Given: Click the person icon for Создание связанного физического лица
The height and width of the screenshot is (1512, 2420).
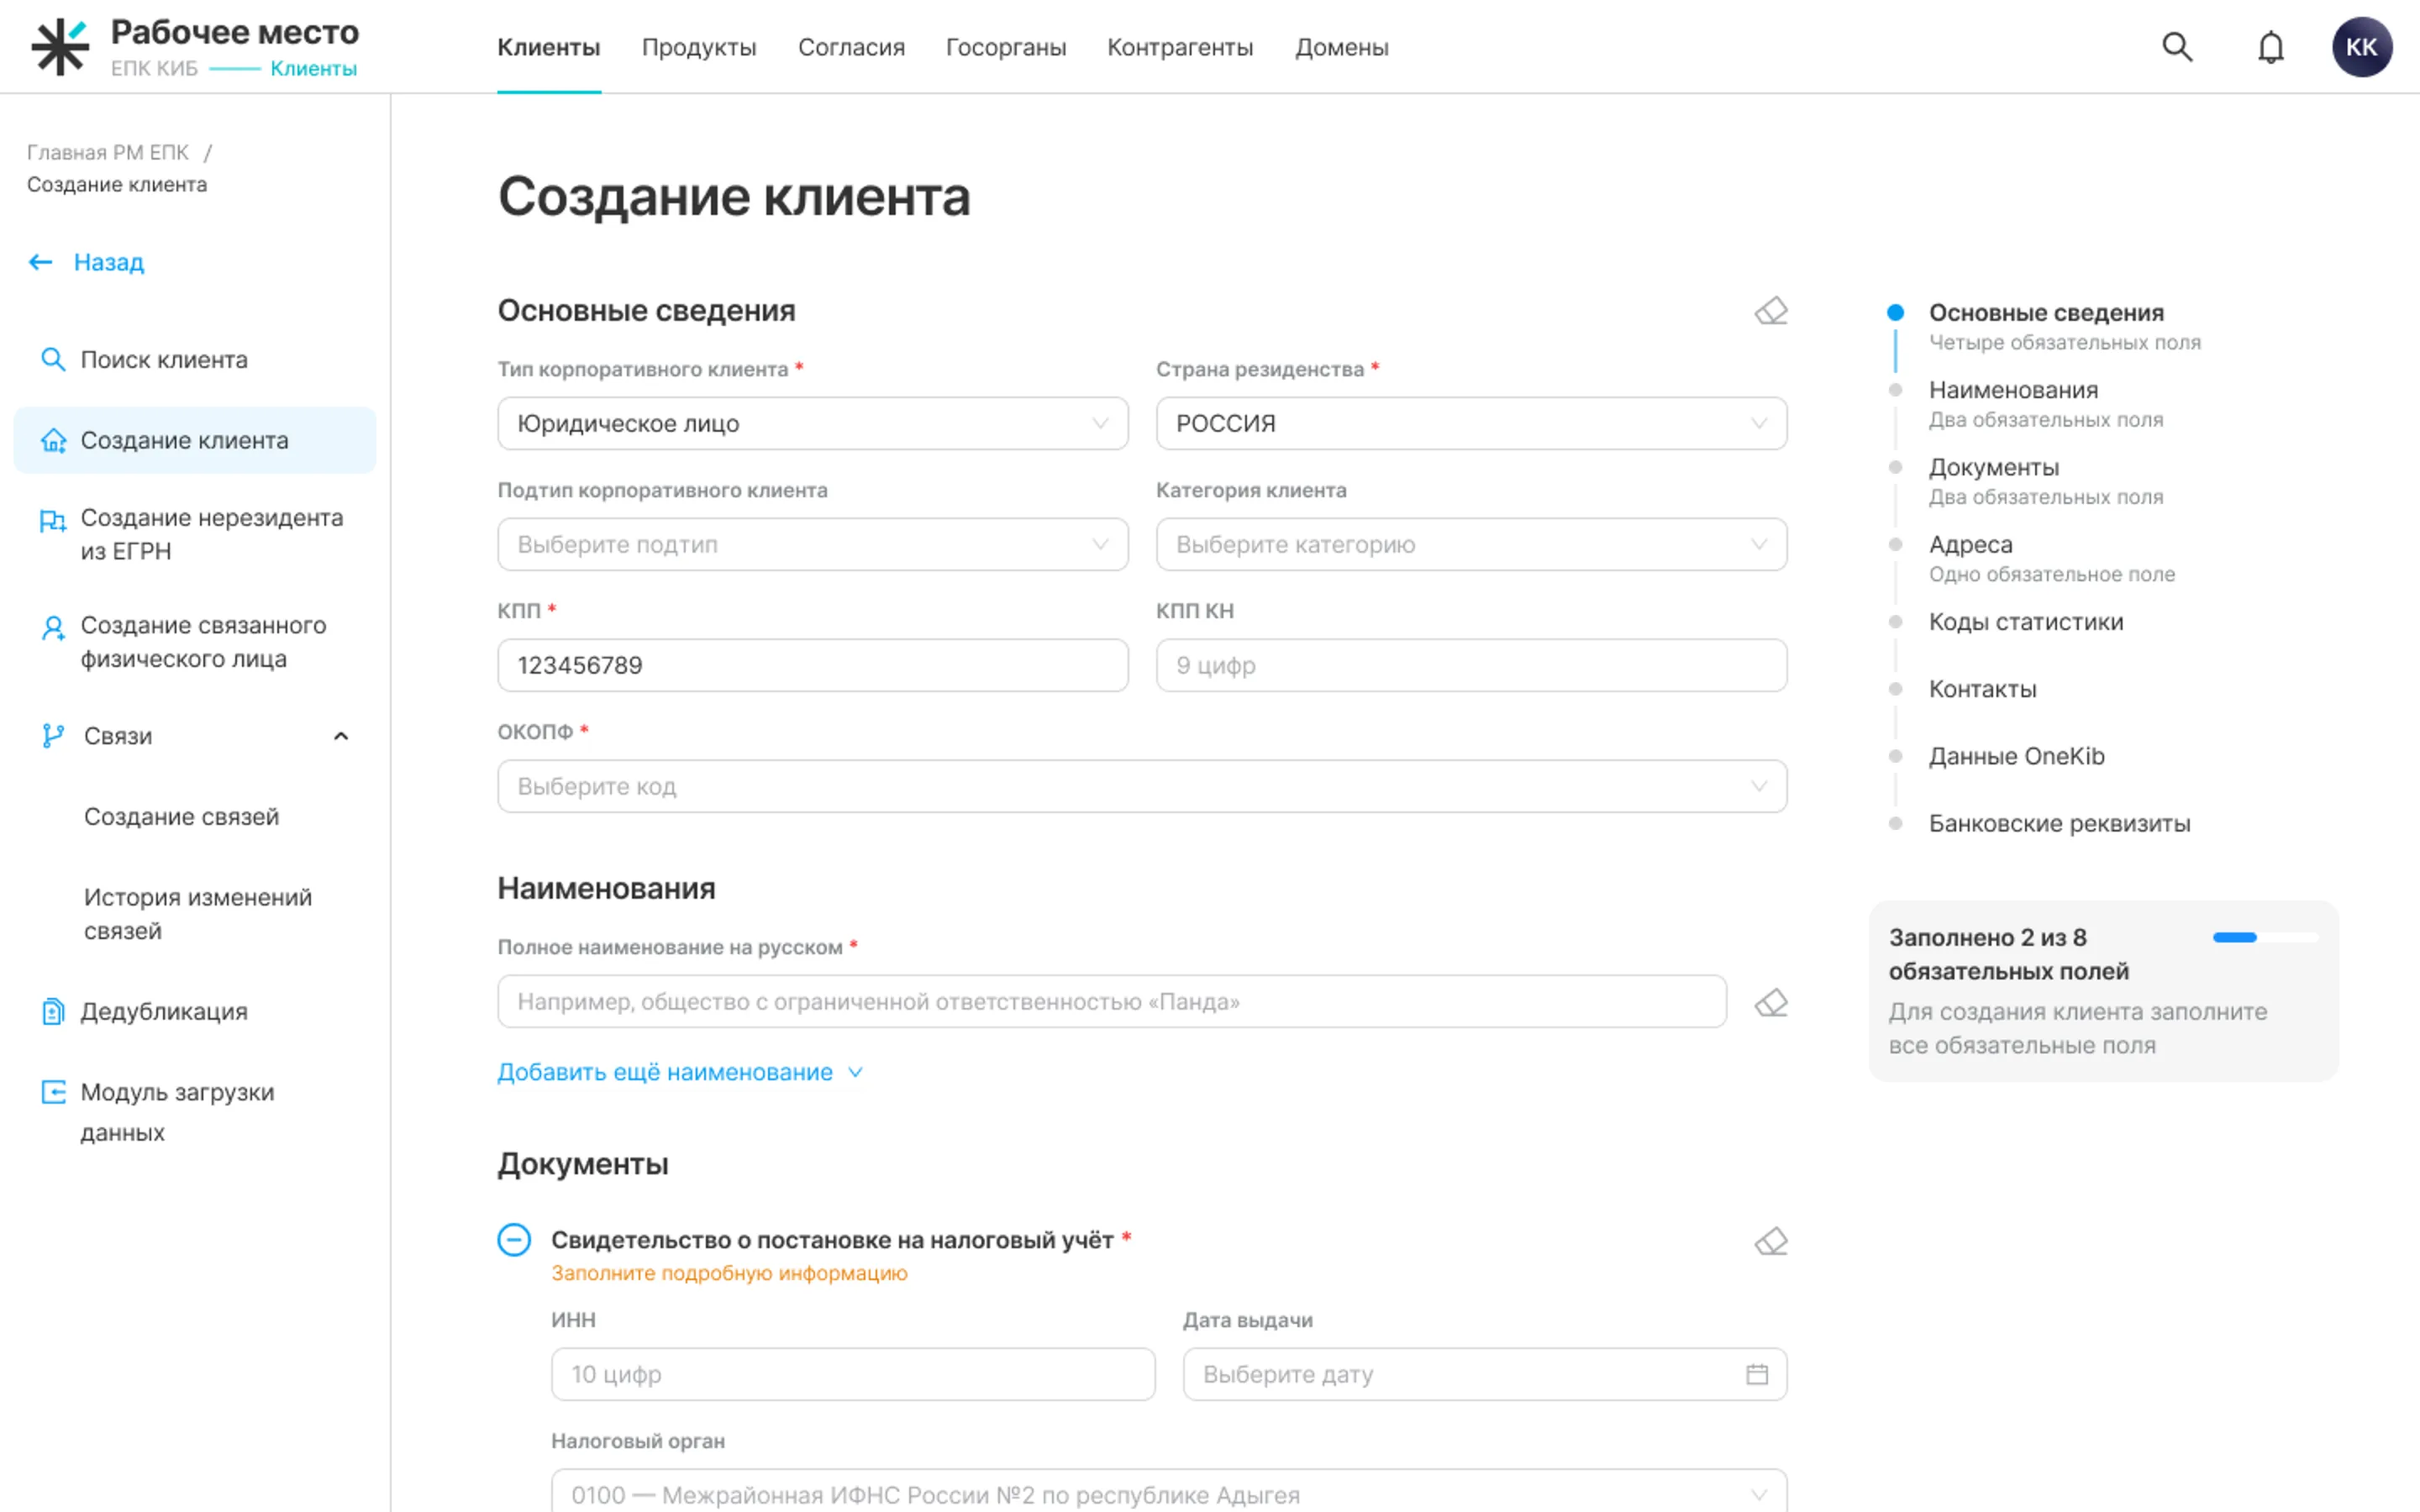Looking at the screenshot, I should click(53, 627).
